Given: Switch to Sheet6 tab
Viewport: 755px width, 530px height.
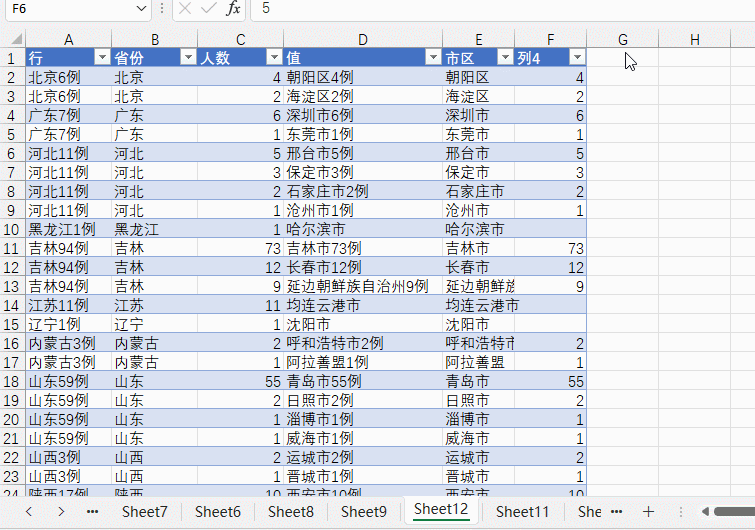Looking at the screenshot, I should coord(218,511).
